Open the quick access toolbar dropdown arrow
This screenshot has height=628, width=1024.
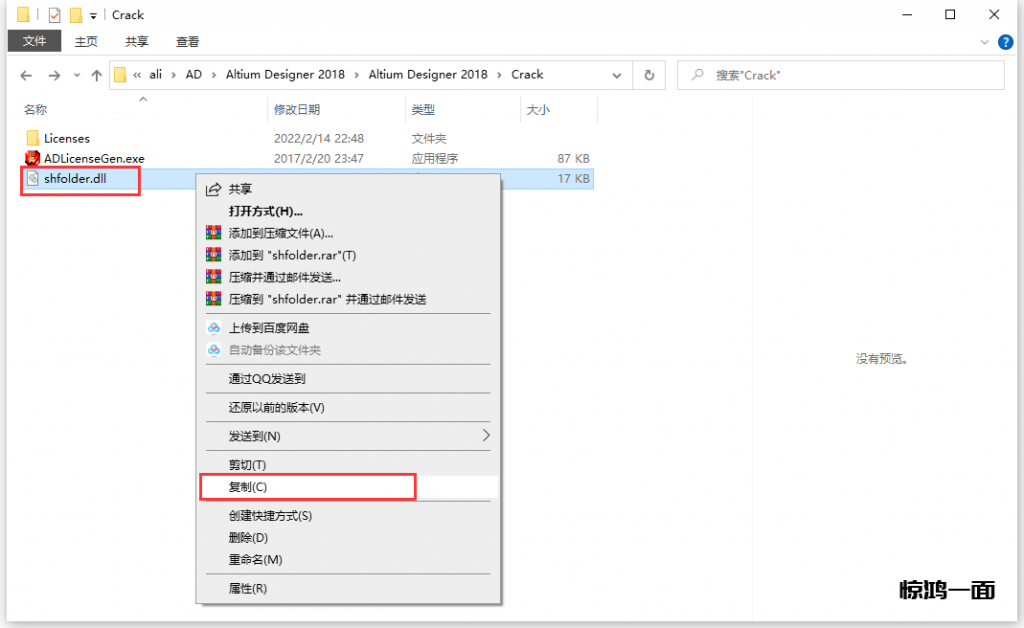(x=93, y=15)
